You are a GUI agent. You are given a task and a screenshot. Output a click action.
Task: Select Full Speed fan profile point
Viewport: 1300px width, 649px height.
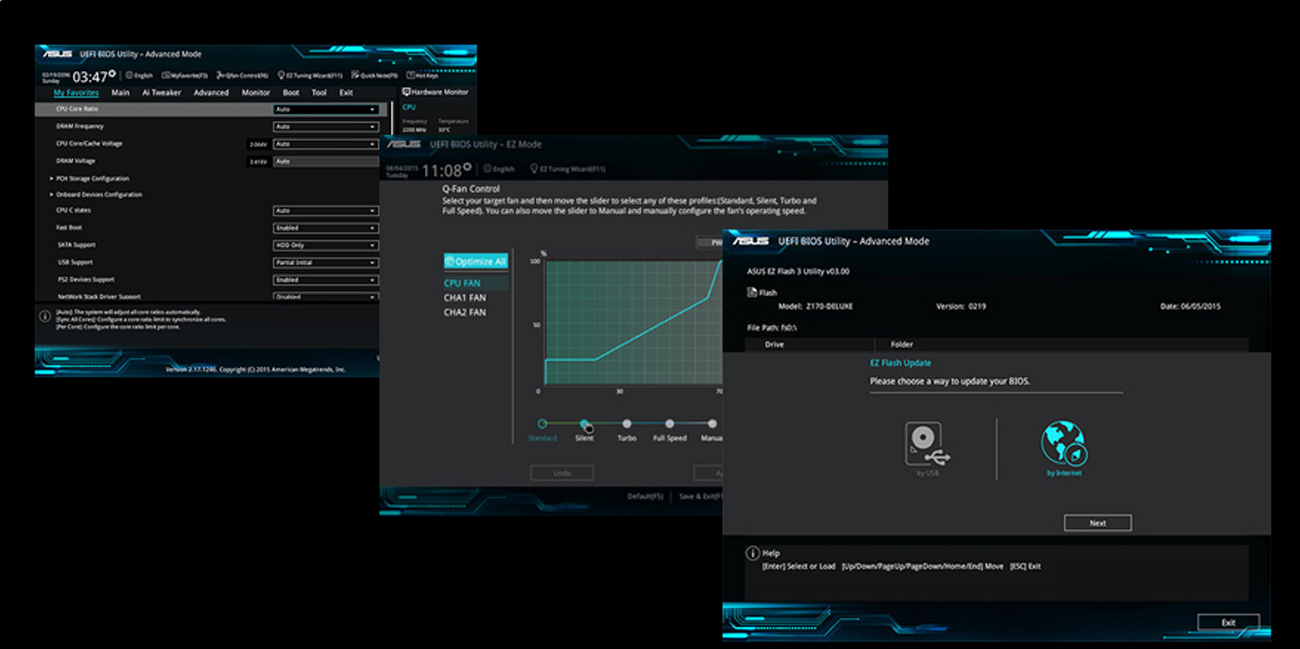[669, 424]
